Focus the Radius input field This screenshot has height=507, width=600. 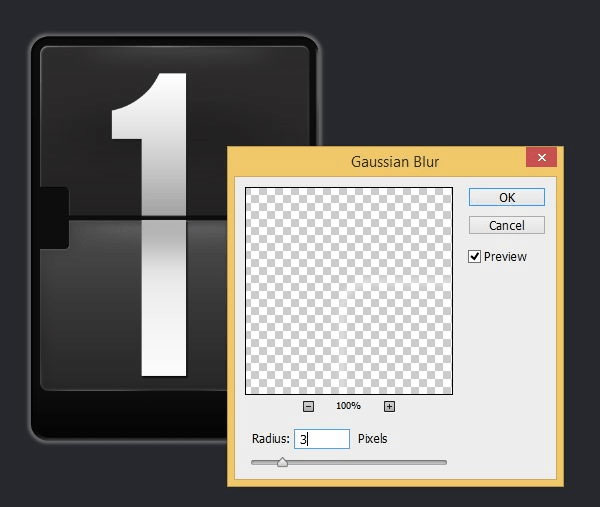[x=321, y=439]
